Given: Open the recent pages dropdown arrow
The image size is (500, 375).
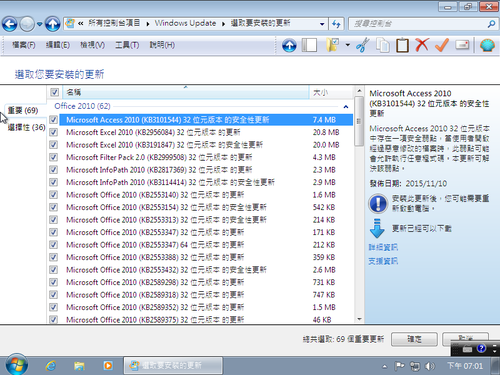Looking at the screenshot, I should (x=39, y=24).
